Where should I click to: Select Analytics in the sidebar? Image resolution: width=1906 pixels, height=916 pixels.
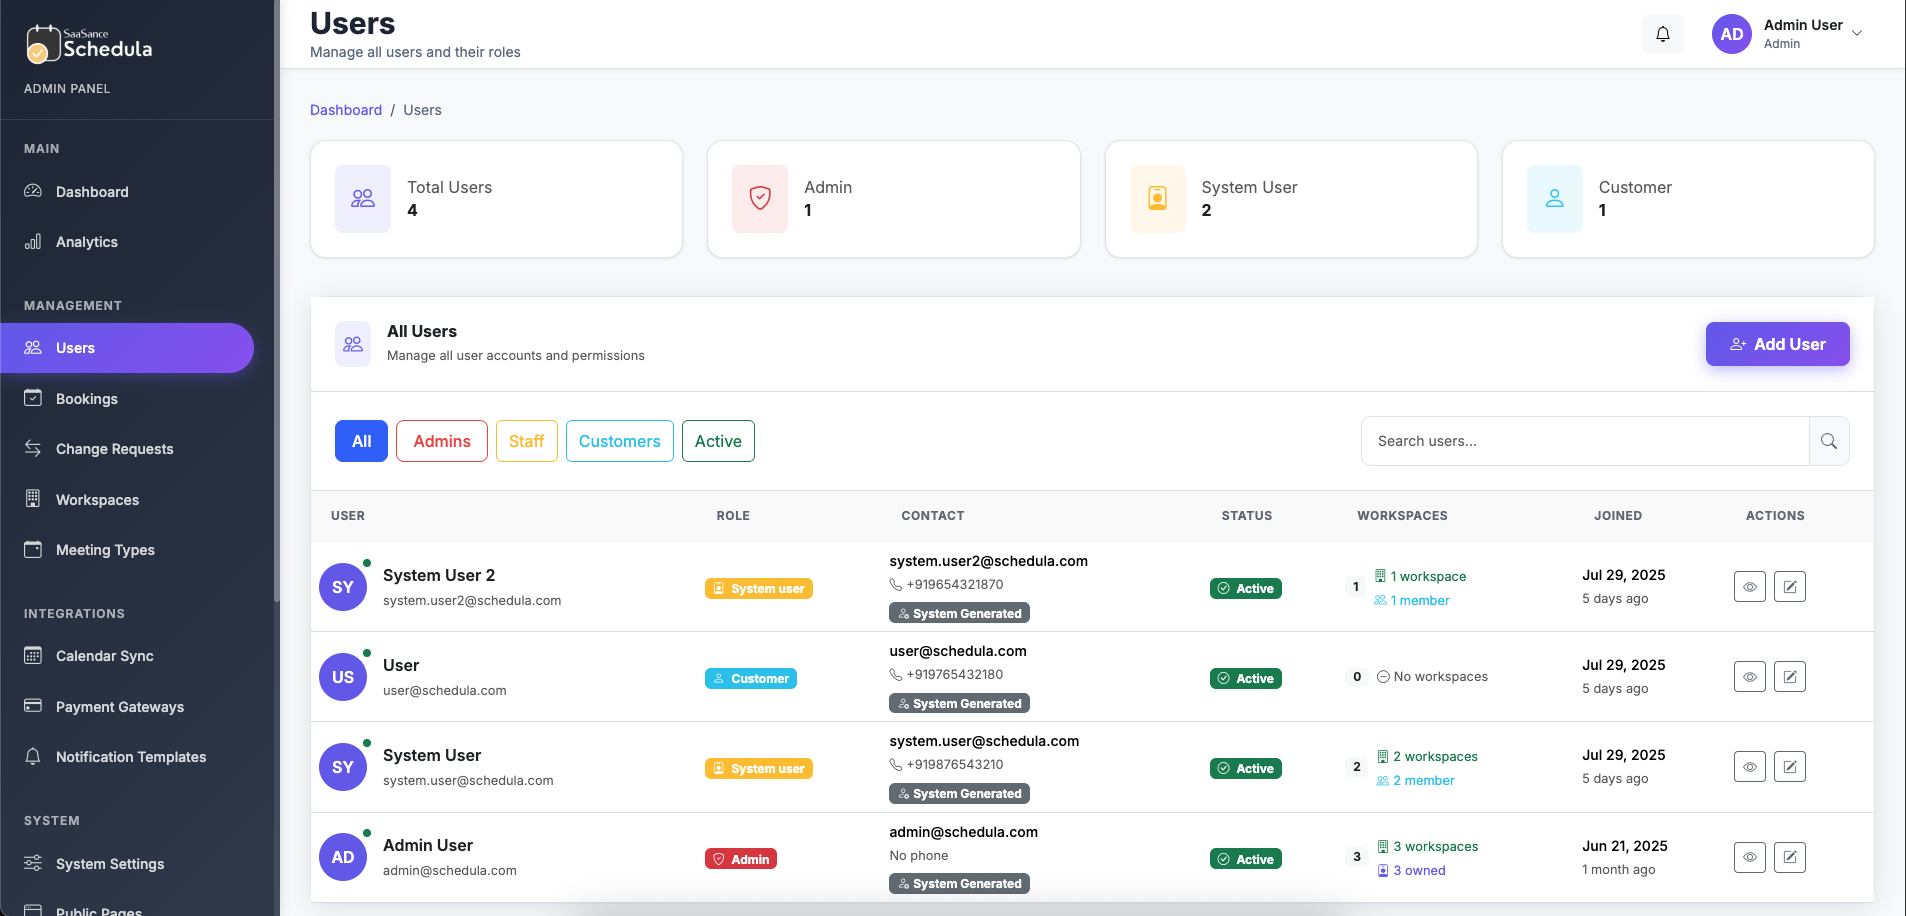pyautogui.click(x=88, y=241)
